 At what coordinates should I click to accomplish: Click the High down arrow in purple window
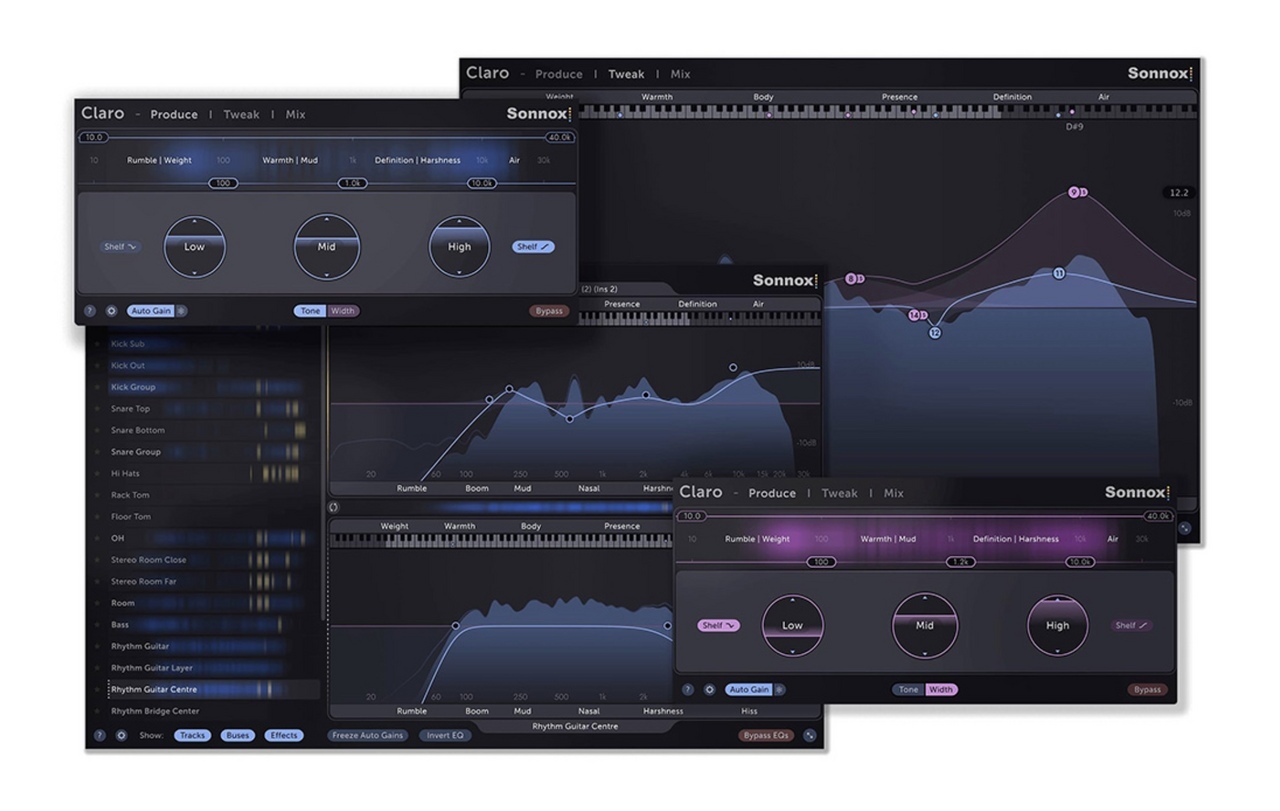coord(1058,651)
